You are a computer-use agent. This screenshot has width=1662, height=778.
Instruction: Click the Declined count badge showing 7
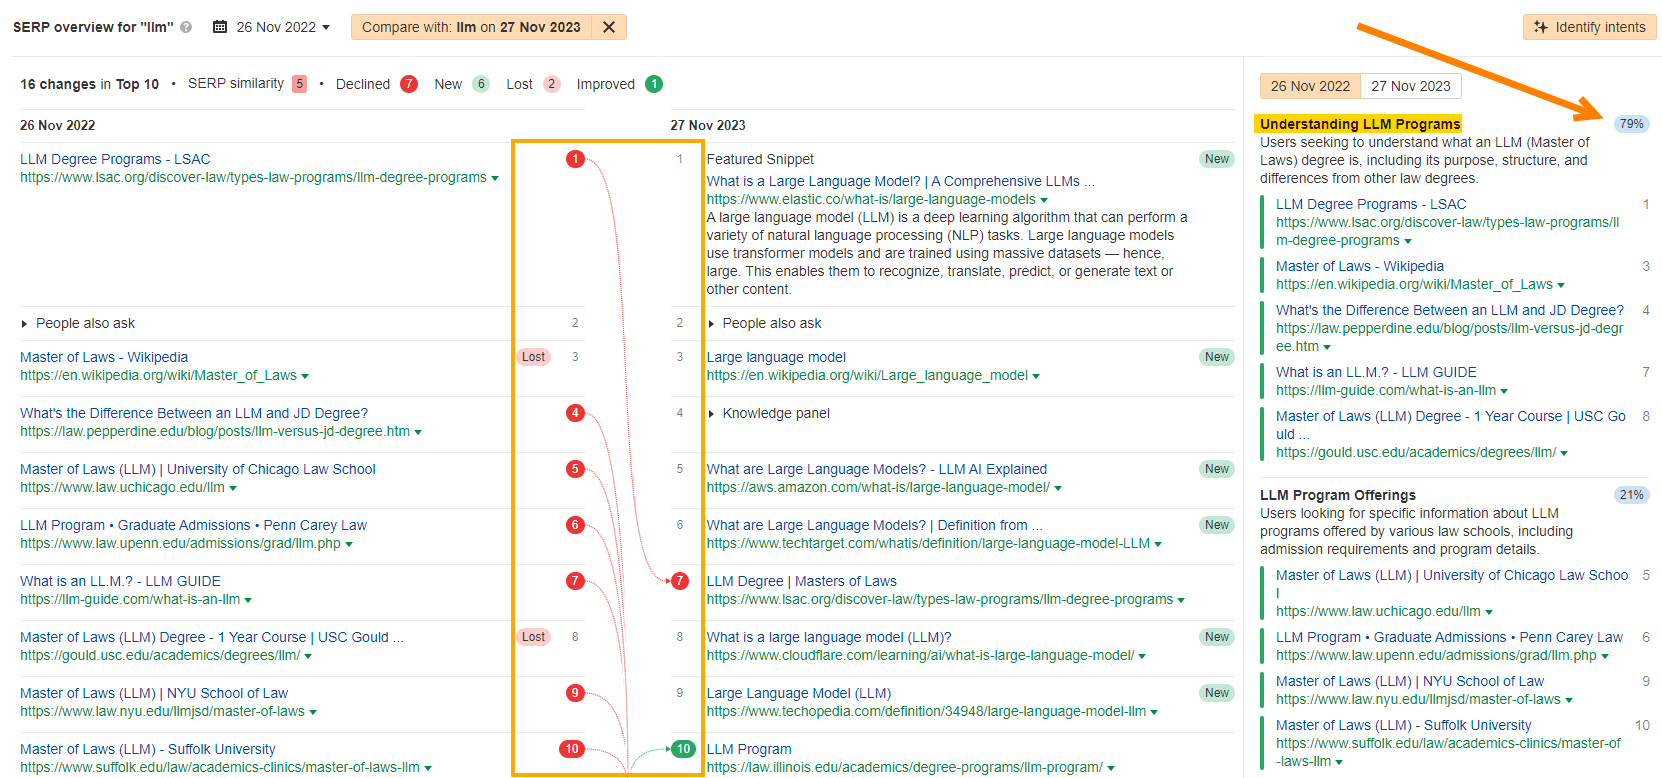[409, 84]
